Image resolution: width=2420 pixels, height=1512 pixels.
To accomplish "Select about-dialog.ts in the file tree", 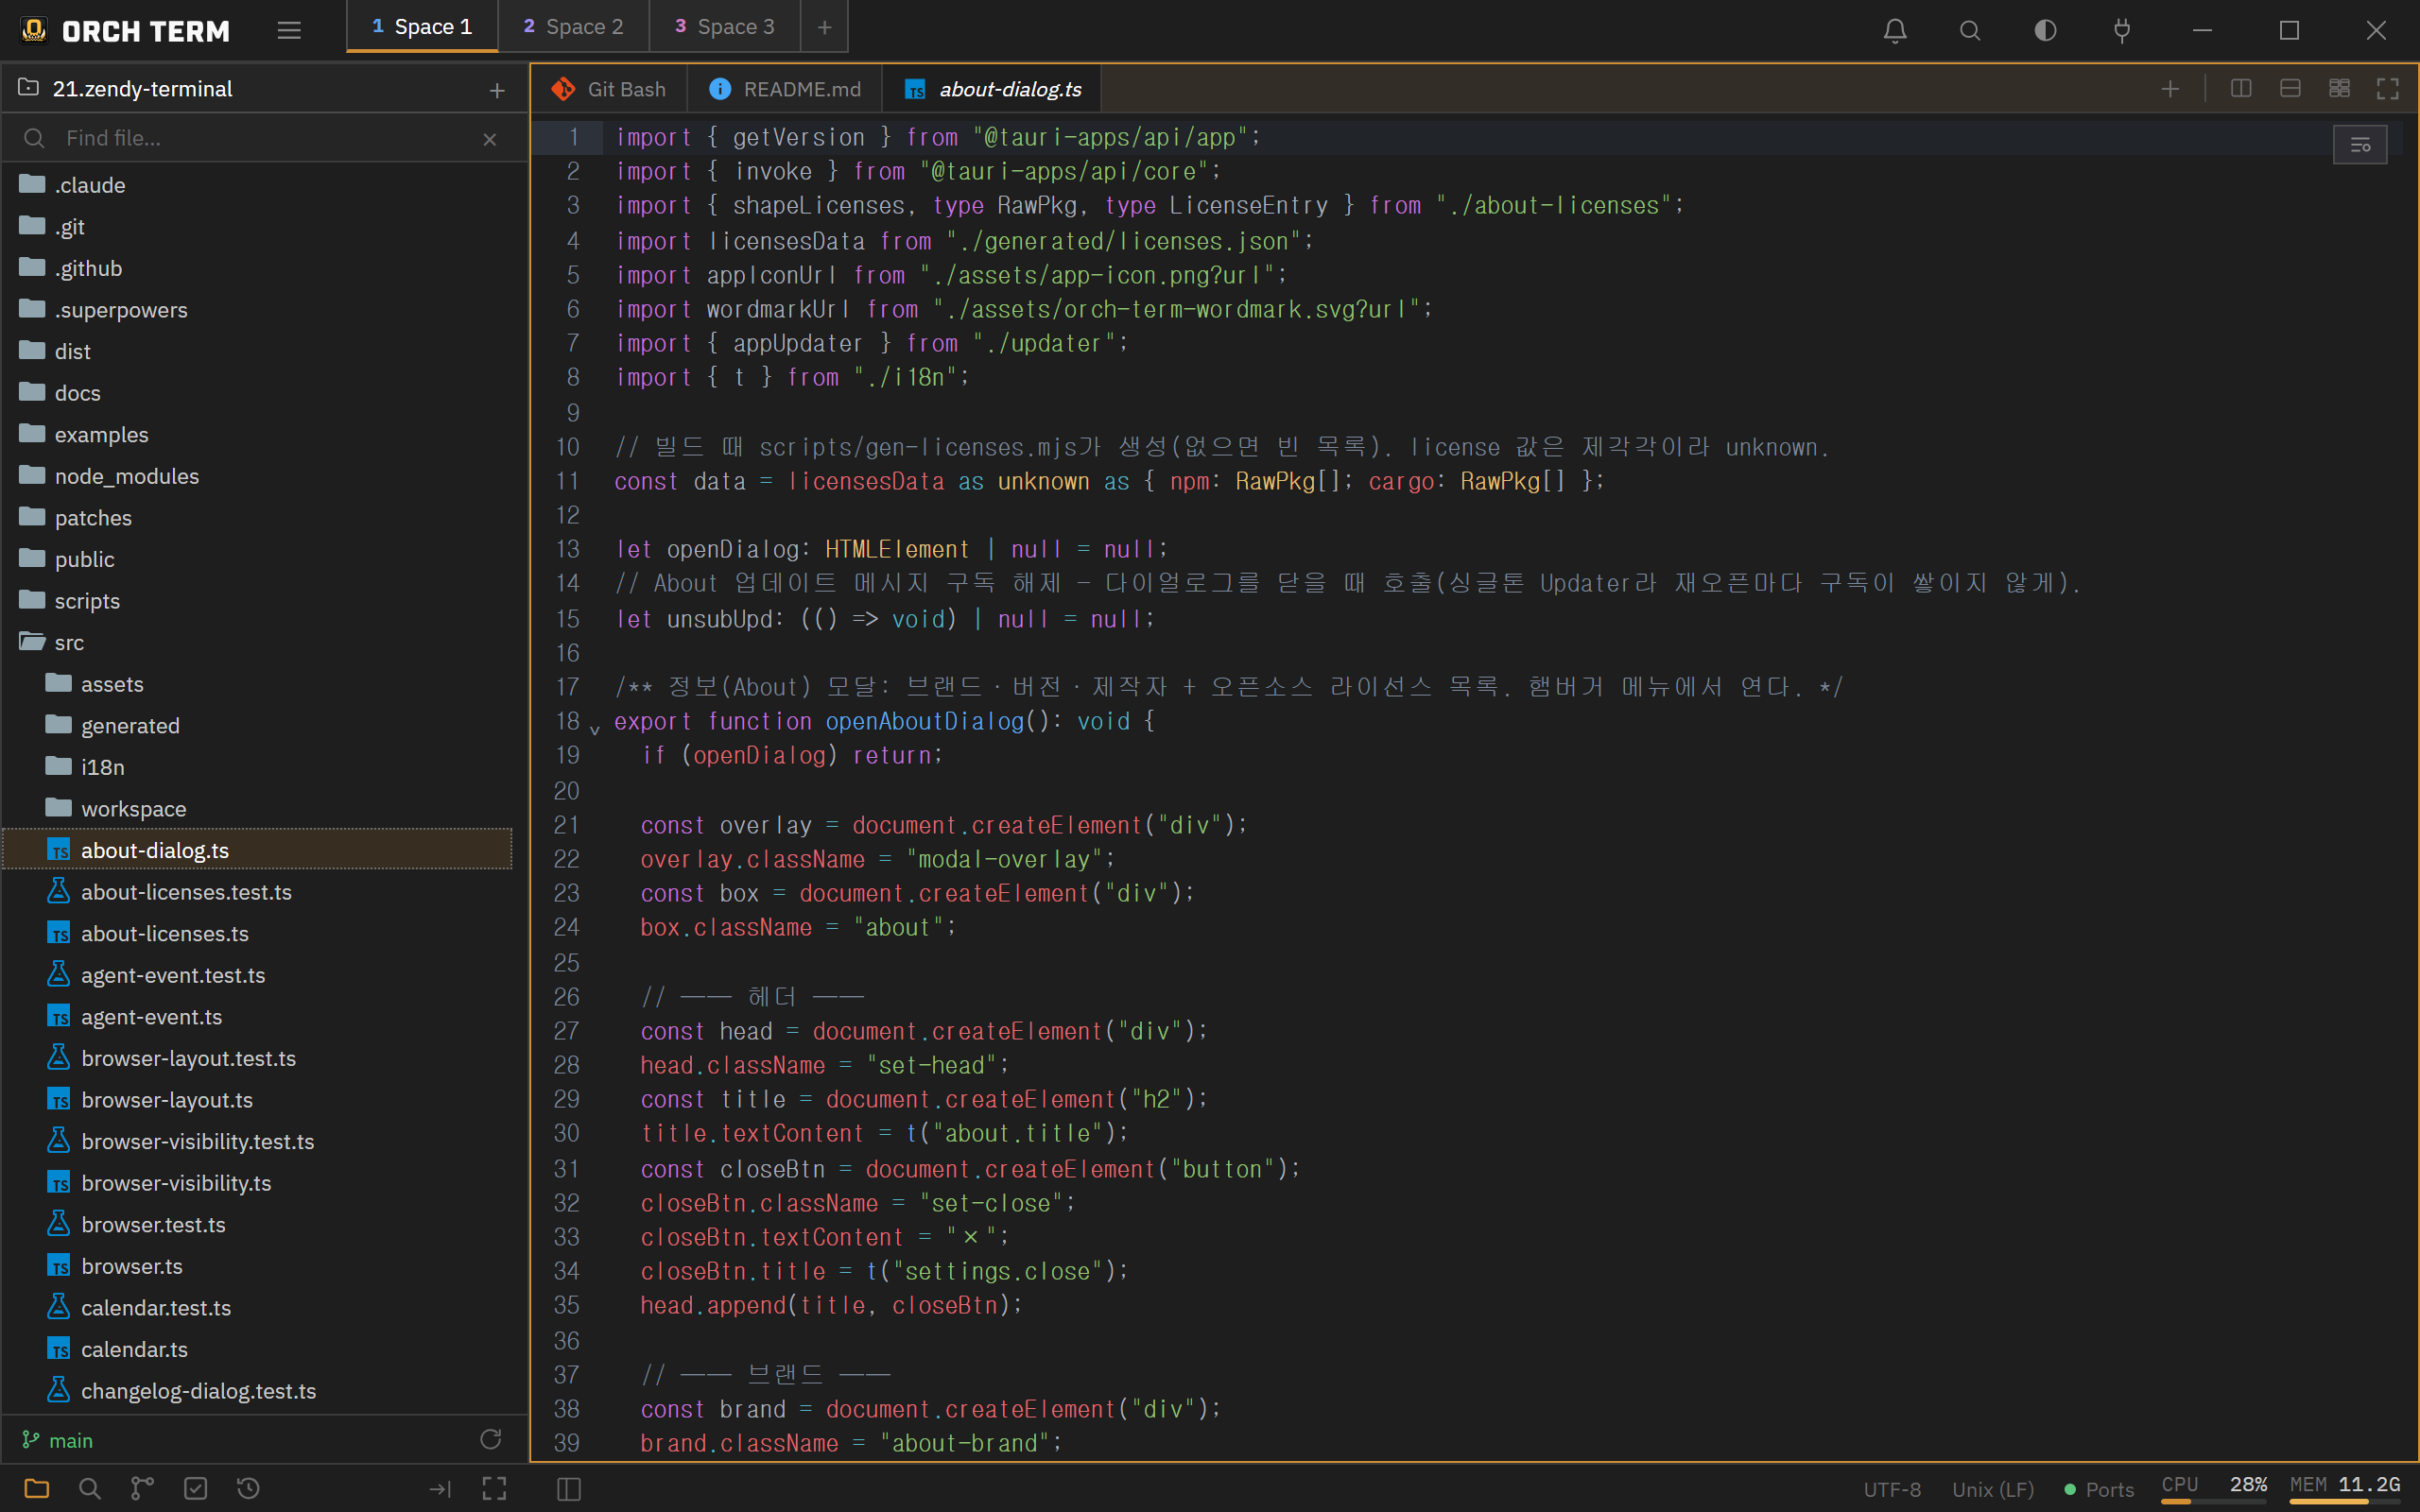I will click(x=259, y=850).
